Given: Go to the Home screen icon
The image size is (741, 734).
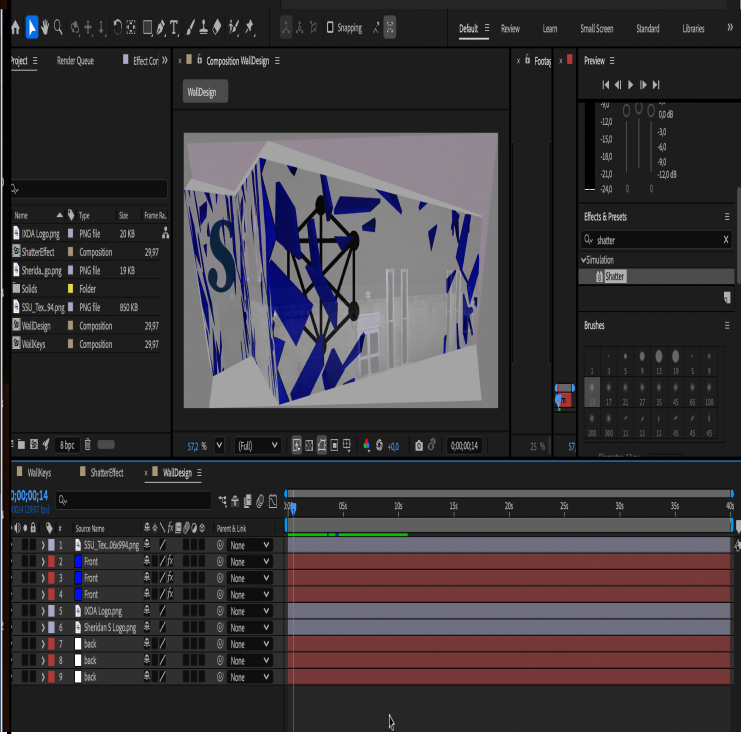Looking at the screenshot, I should 15,28.
